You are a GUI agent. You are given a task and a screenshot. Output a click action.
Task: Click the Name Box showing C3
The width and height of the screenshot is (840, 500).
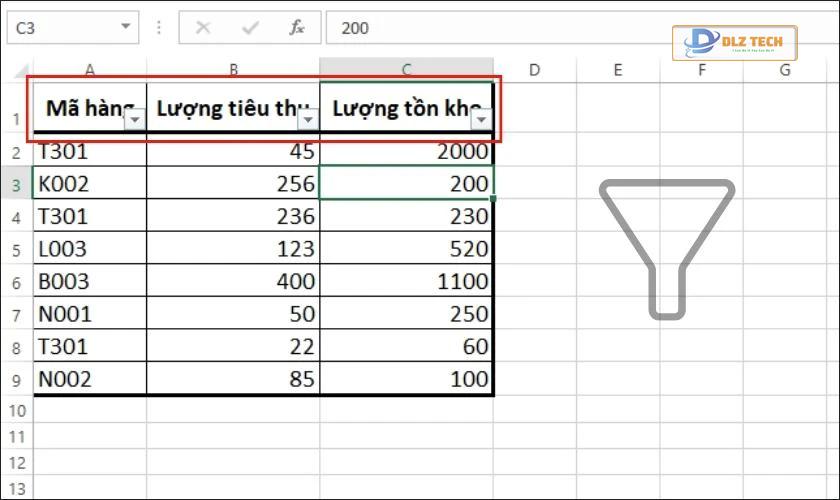(73, 27)
